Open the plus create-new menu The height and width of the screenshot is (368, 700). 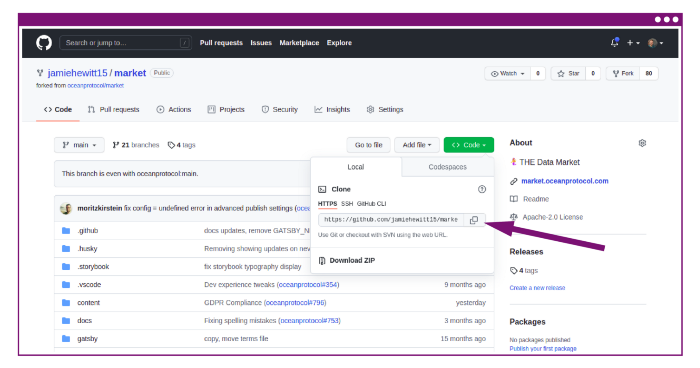[633, 43]
